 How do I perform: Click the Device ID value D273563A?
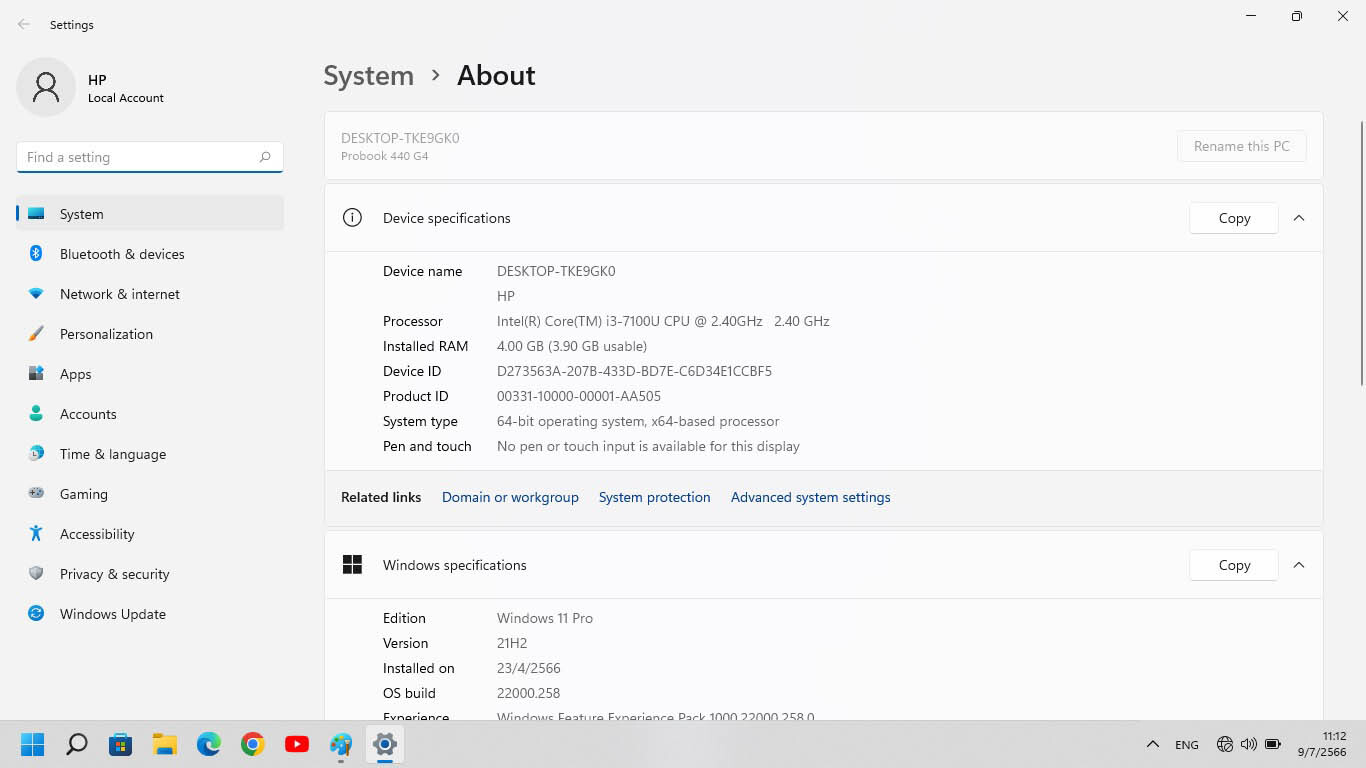(x=634, y=371)
